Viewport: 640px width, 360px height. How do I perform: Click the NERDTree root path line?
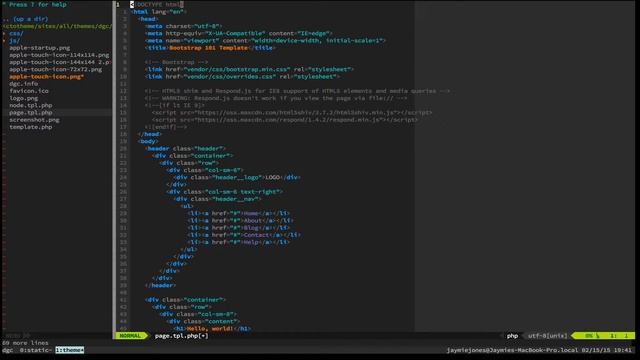tap(57, 26)
